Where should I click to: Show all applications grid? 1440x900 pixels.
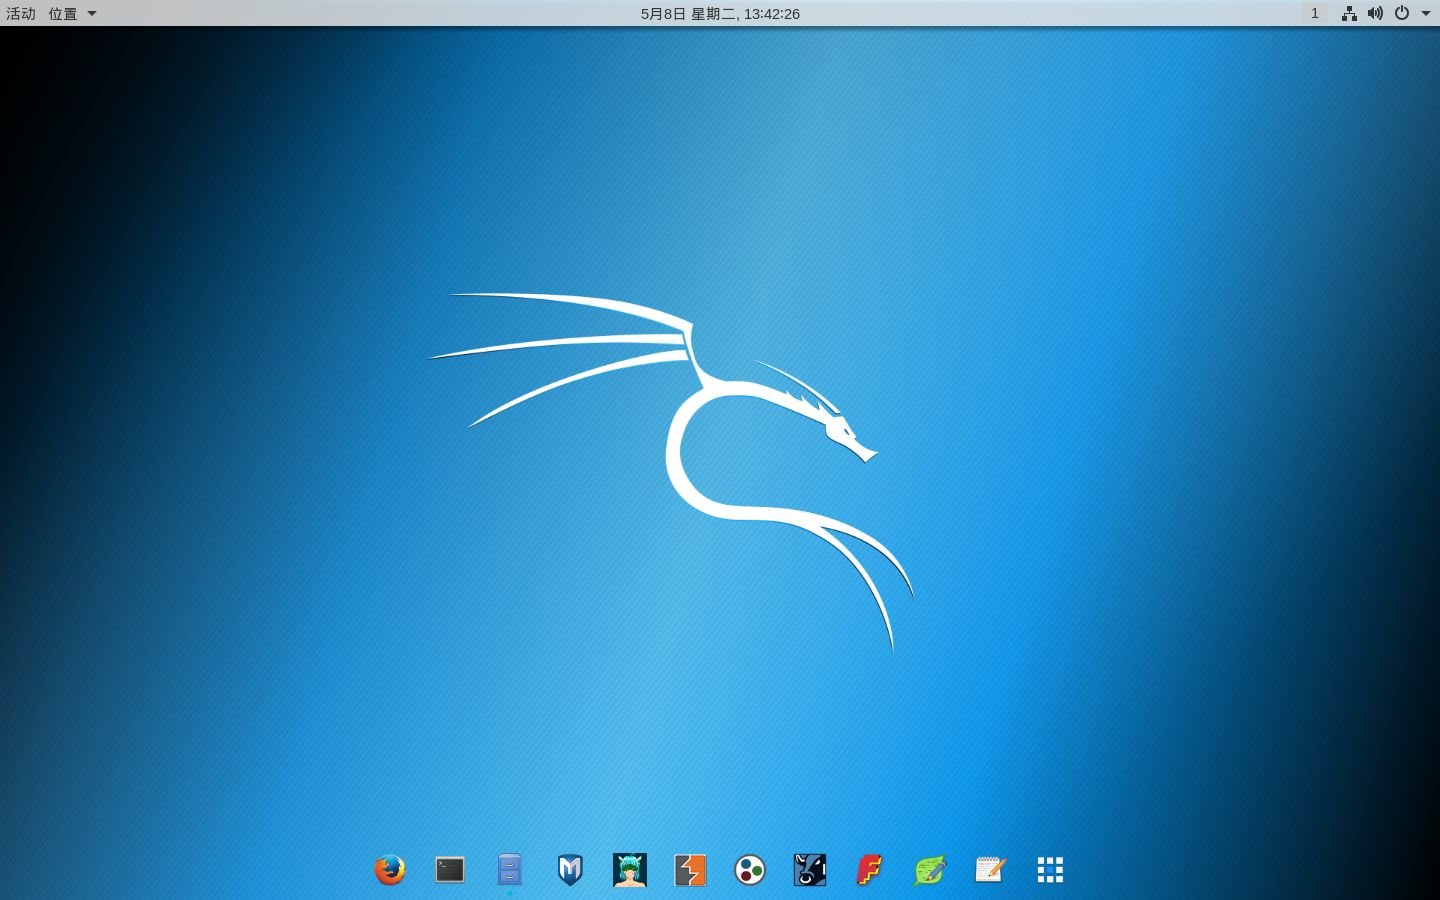tap(1050, 870)
